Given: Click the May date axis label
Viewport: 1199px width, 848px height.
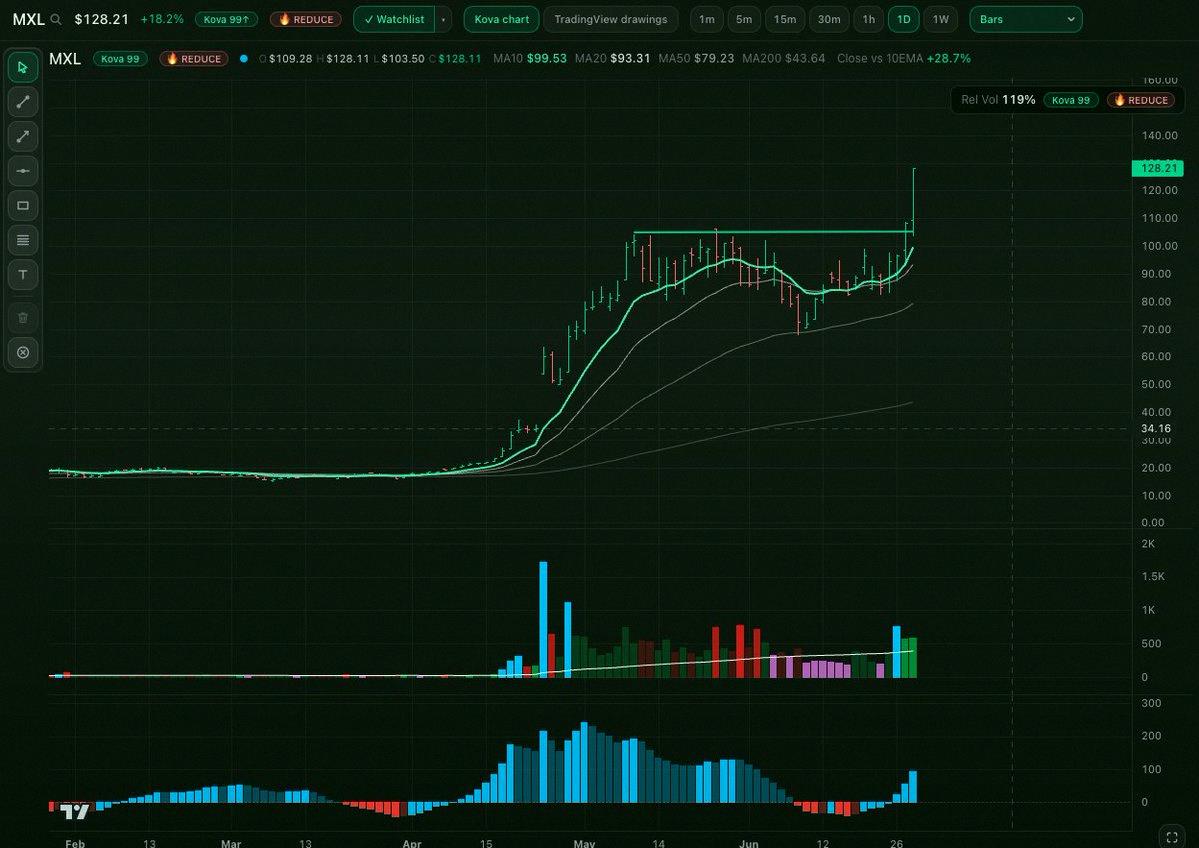Looking at the screenshot, I should pyautogui.click(x=584, y=843).
